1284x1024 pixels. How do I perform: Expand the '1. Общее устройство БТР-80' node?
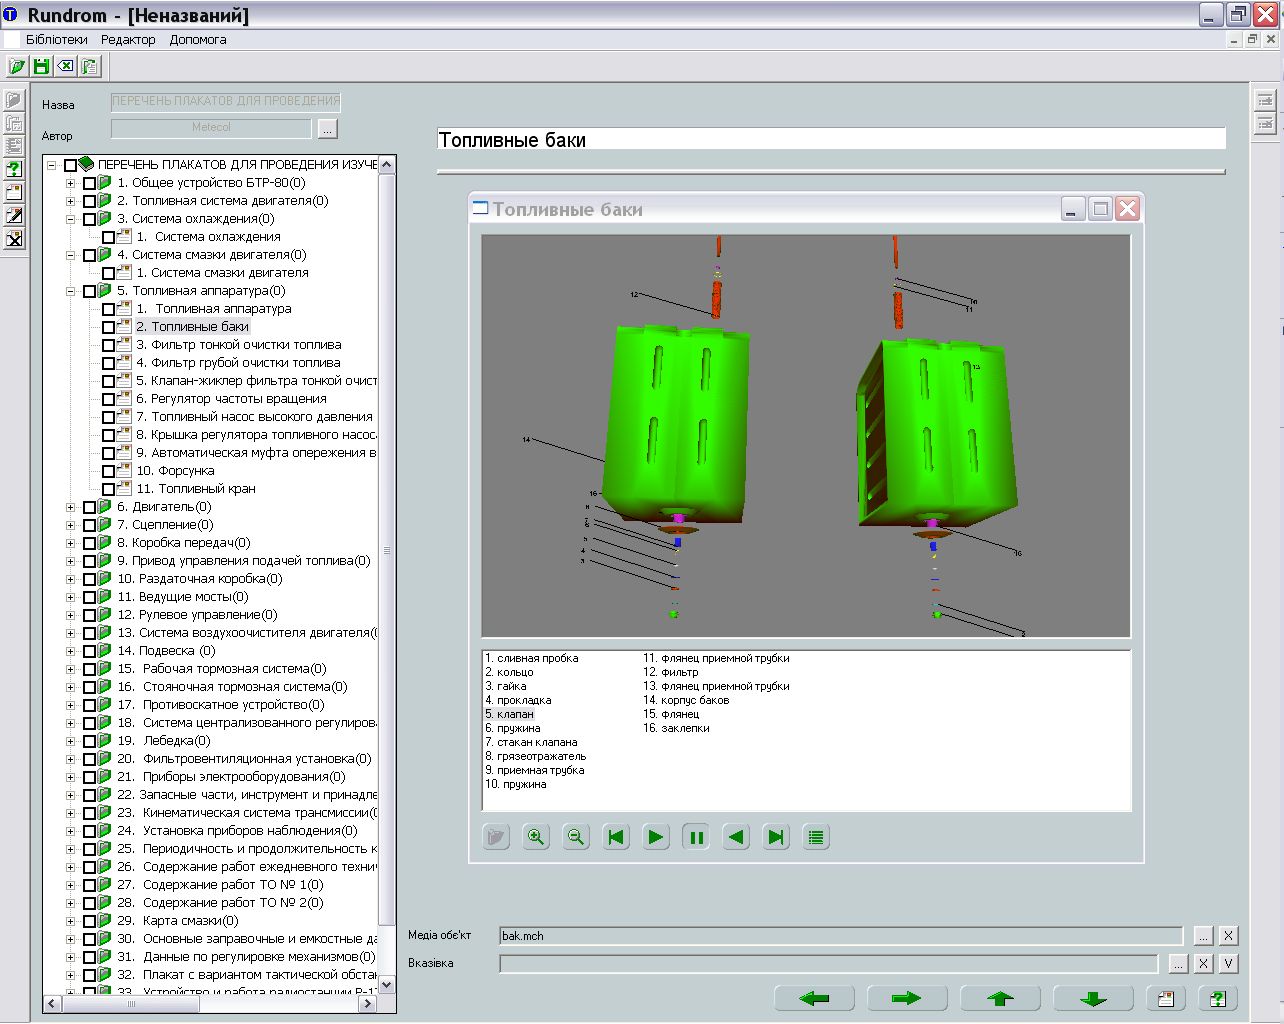click(x=70, y=183)
